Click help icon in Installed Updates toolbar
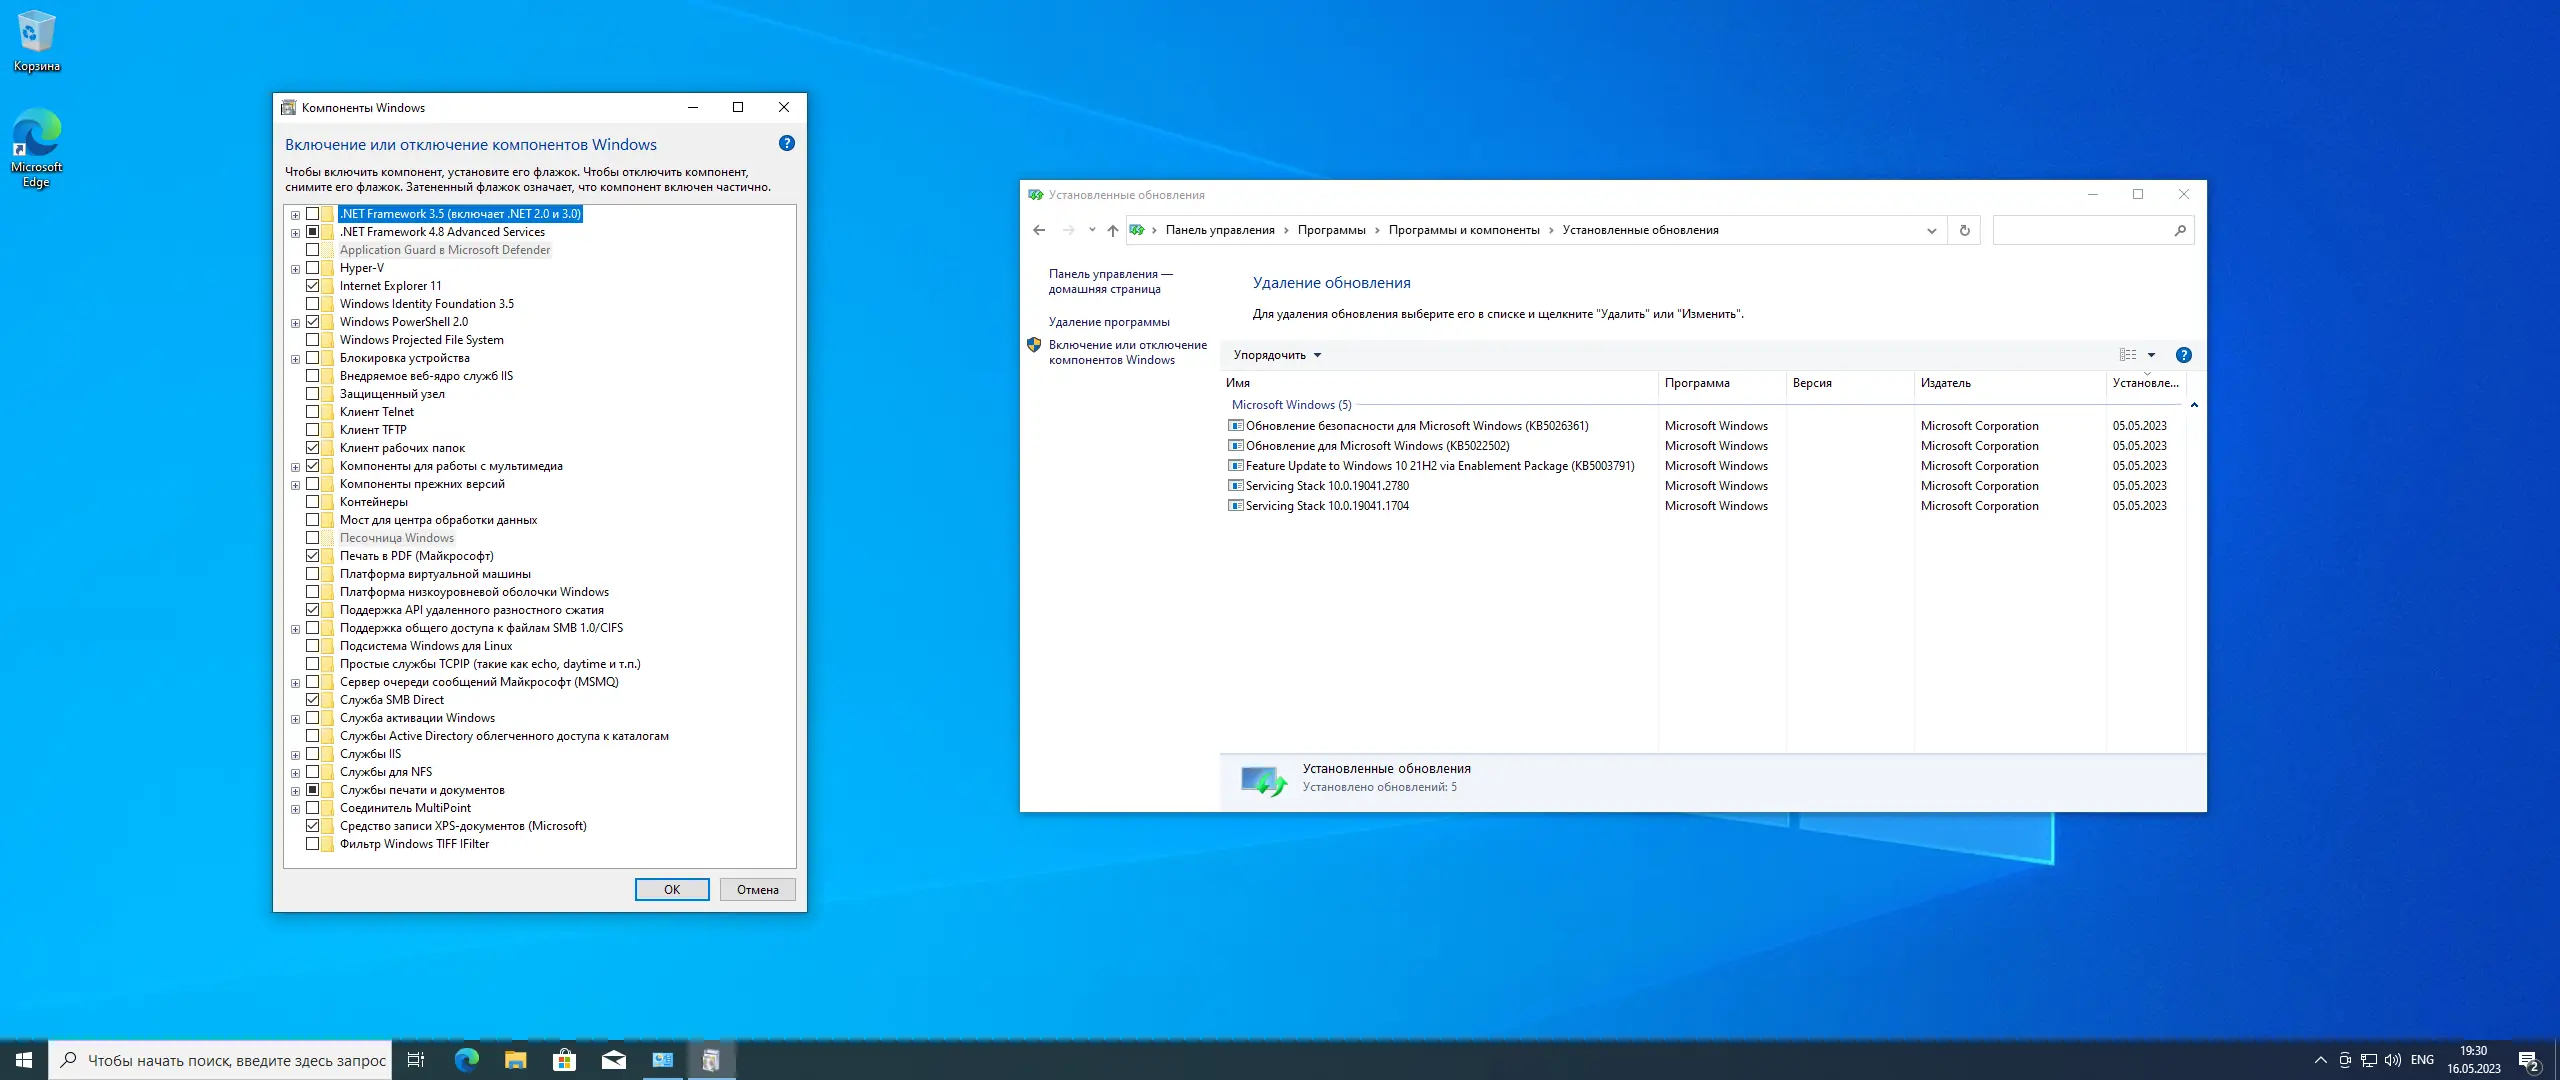 coord(2184,355)
